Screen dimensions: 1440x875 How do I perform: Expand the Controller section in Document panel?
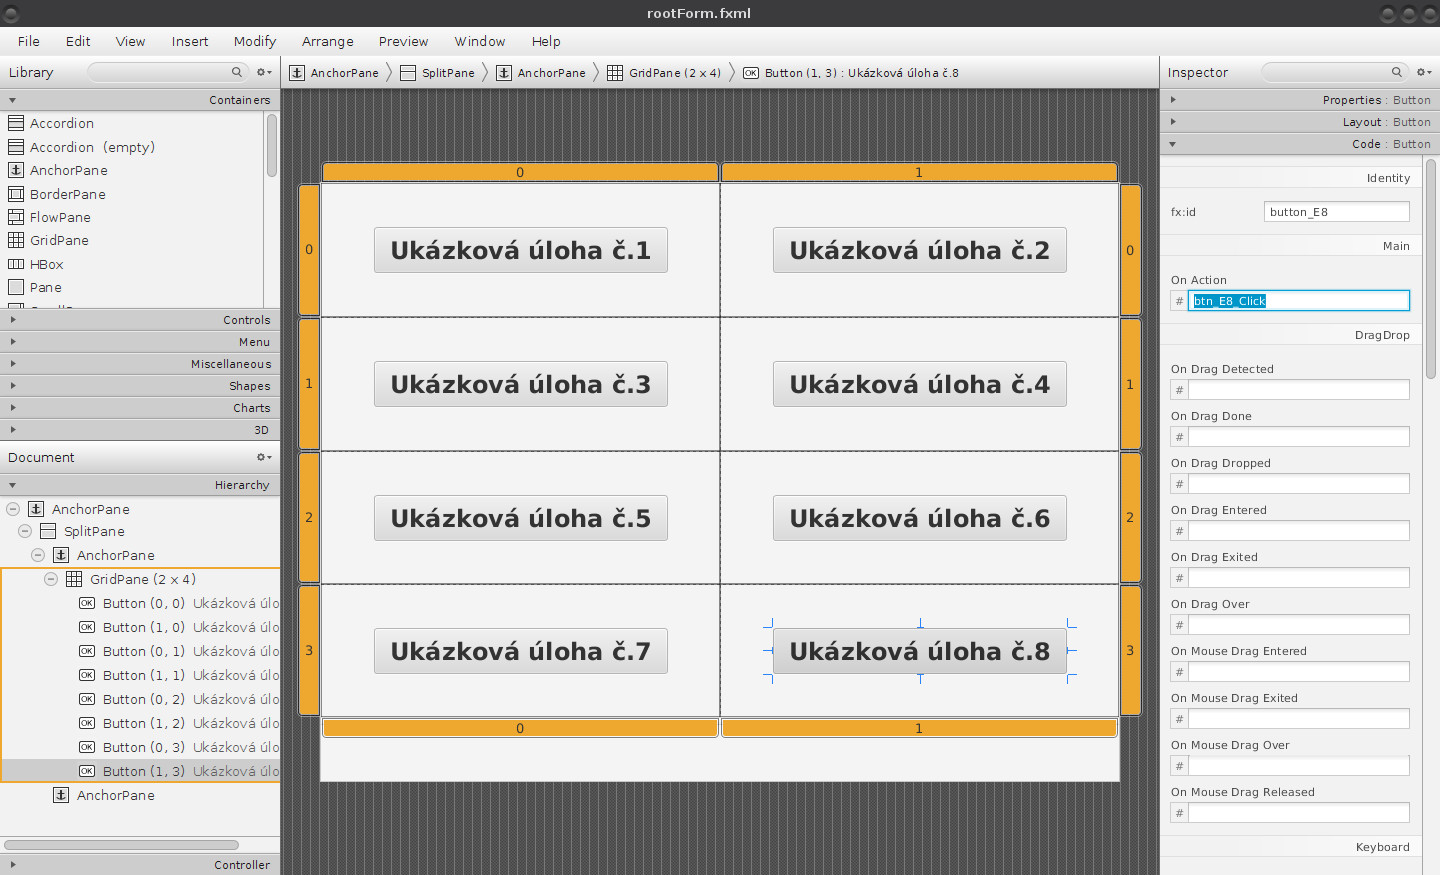139,865
